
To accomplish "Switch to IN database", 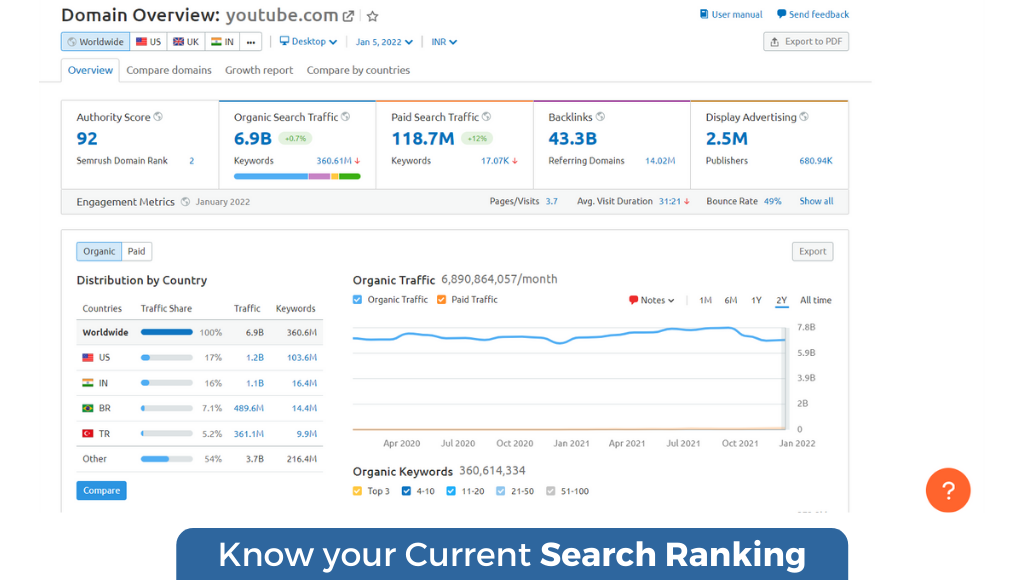I will pyautogui.click(x=223, y=42).
